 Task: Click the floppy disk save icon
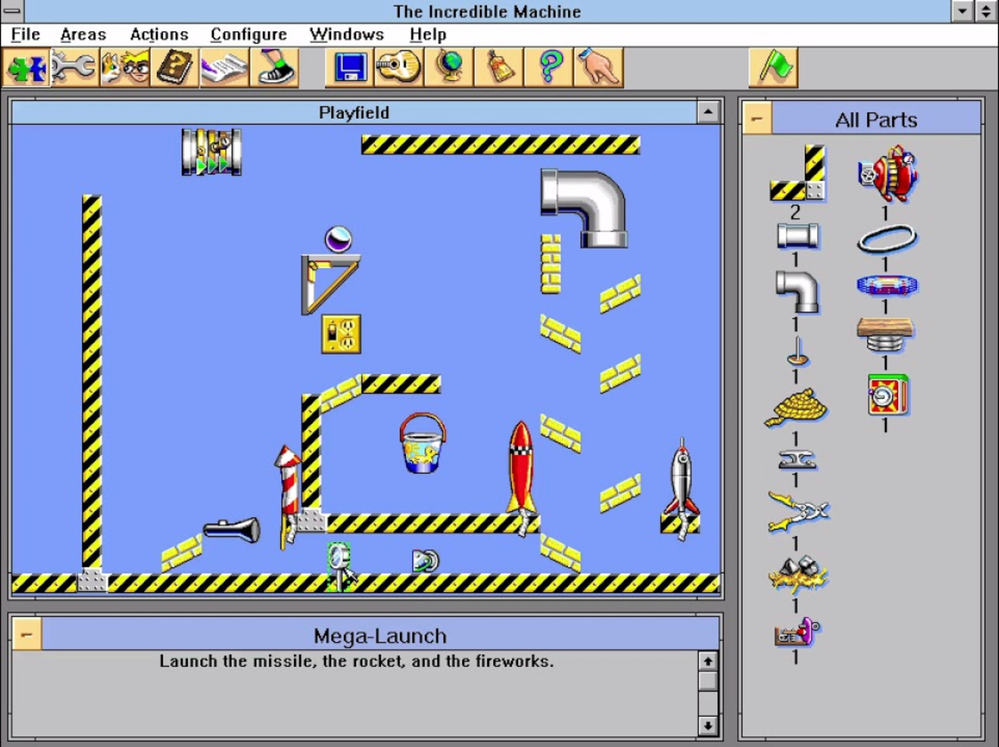click(350, 68)
